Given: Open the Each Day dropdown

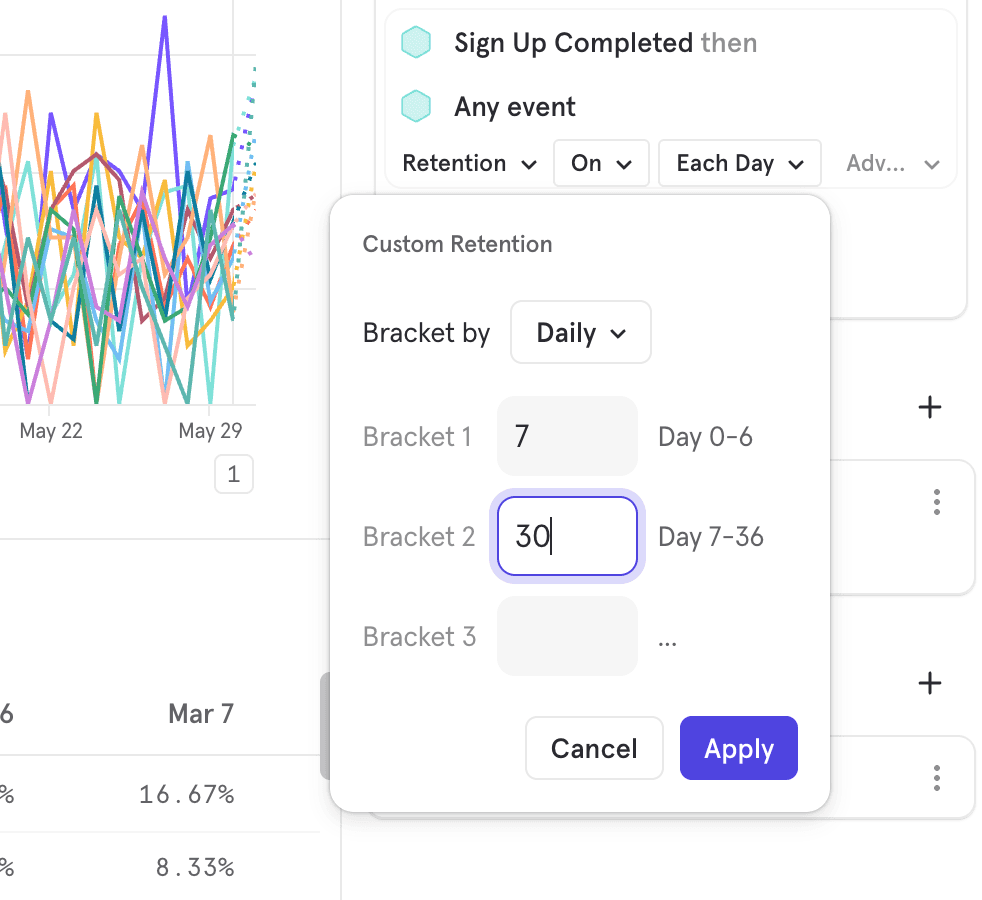Looking at the screenshot, I should pyautogui.click(x=739, y=164).
